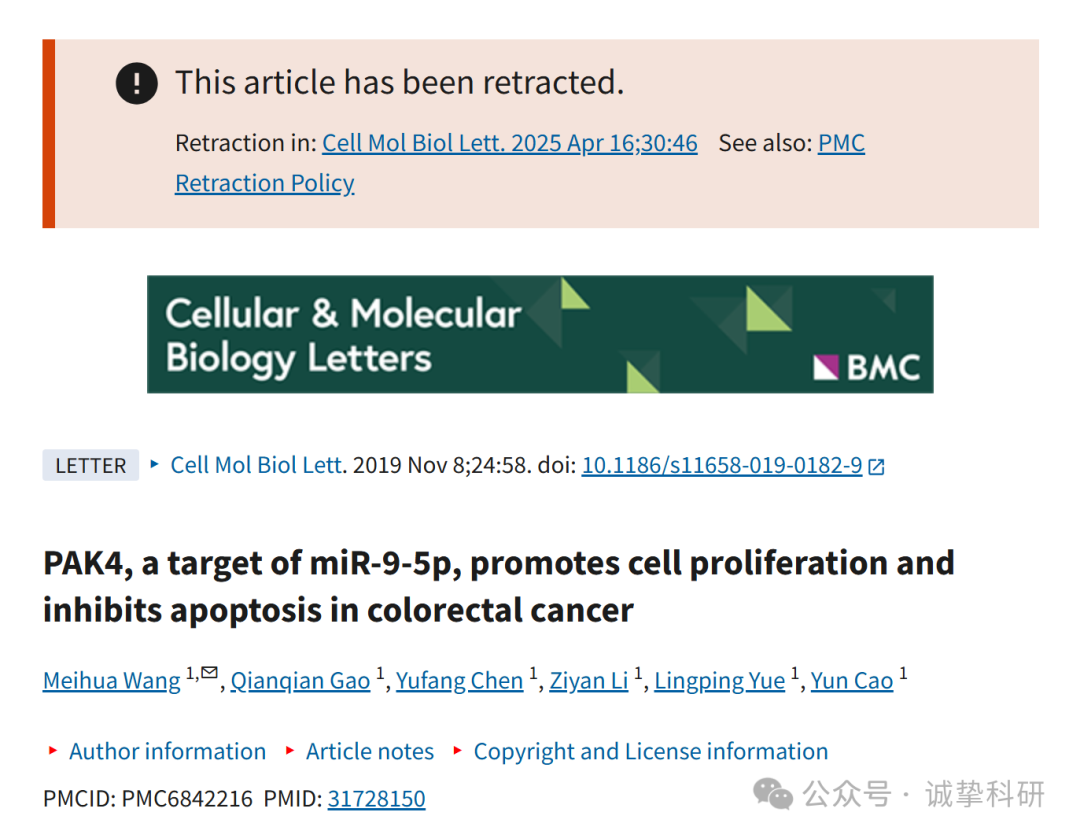
Task: Follow the DOI link 10.1186/s11658-019-0182-9
Action: point(722,465)
